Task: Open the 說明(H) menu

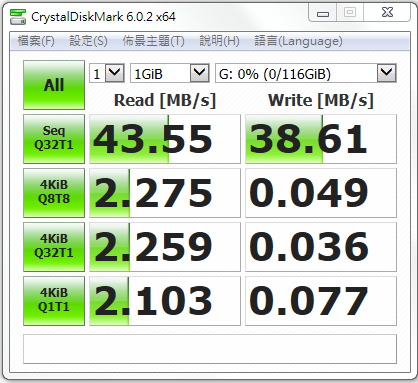Action: pyautogui.click(x=219, y=41)
